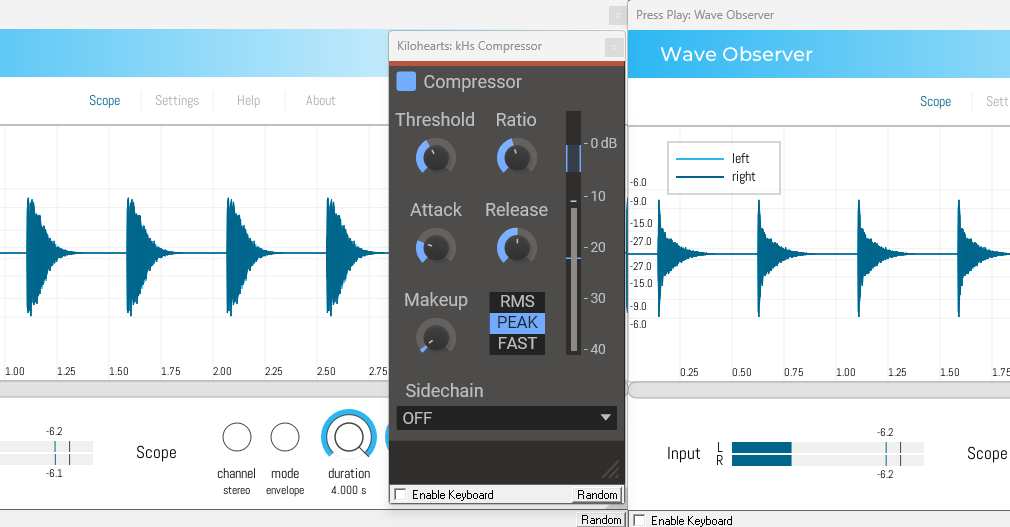Select RMS detection mode
This screenshot has height=527, width=1010.
pos(517,301)
